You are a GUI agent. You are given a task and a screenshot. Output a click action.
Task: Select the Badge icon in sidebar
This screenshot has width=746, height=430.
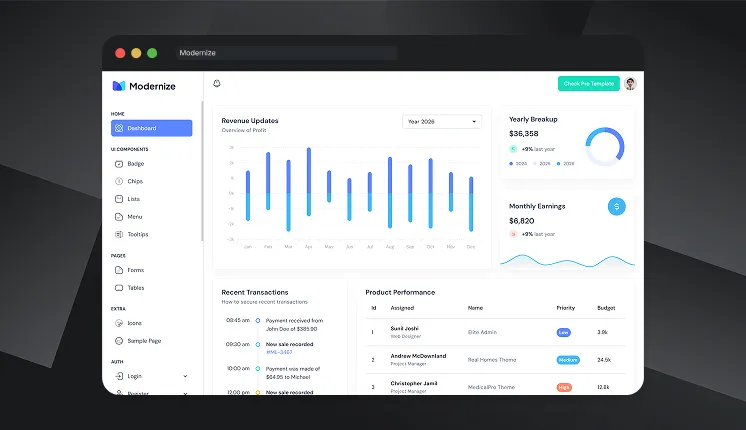tap(119, 163)
